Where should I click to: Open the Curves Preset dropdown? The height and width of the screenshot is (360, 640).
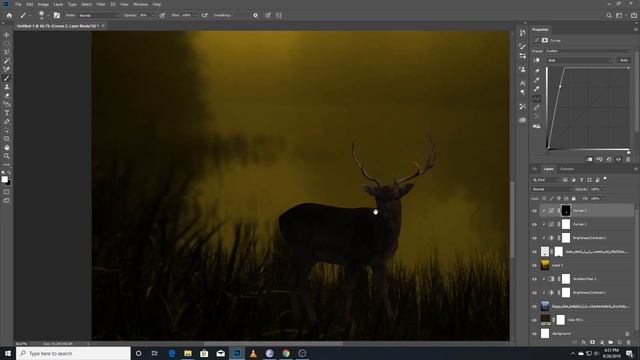coord(588,51)
